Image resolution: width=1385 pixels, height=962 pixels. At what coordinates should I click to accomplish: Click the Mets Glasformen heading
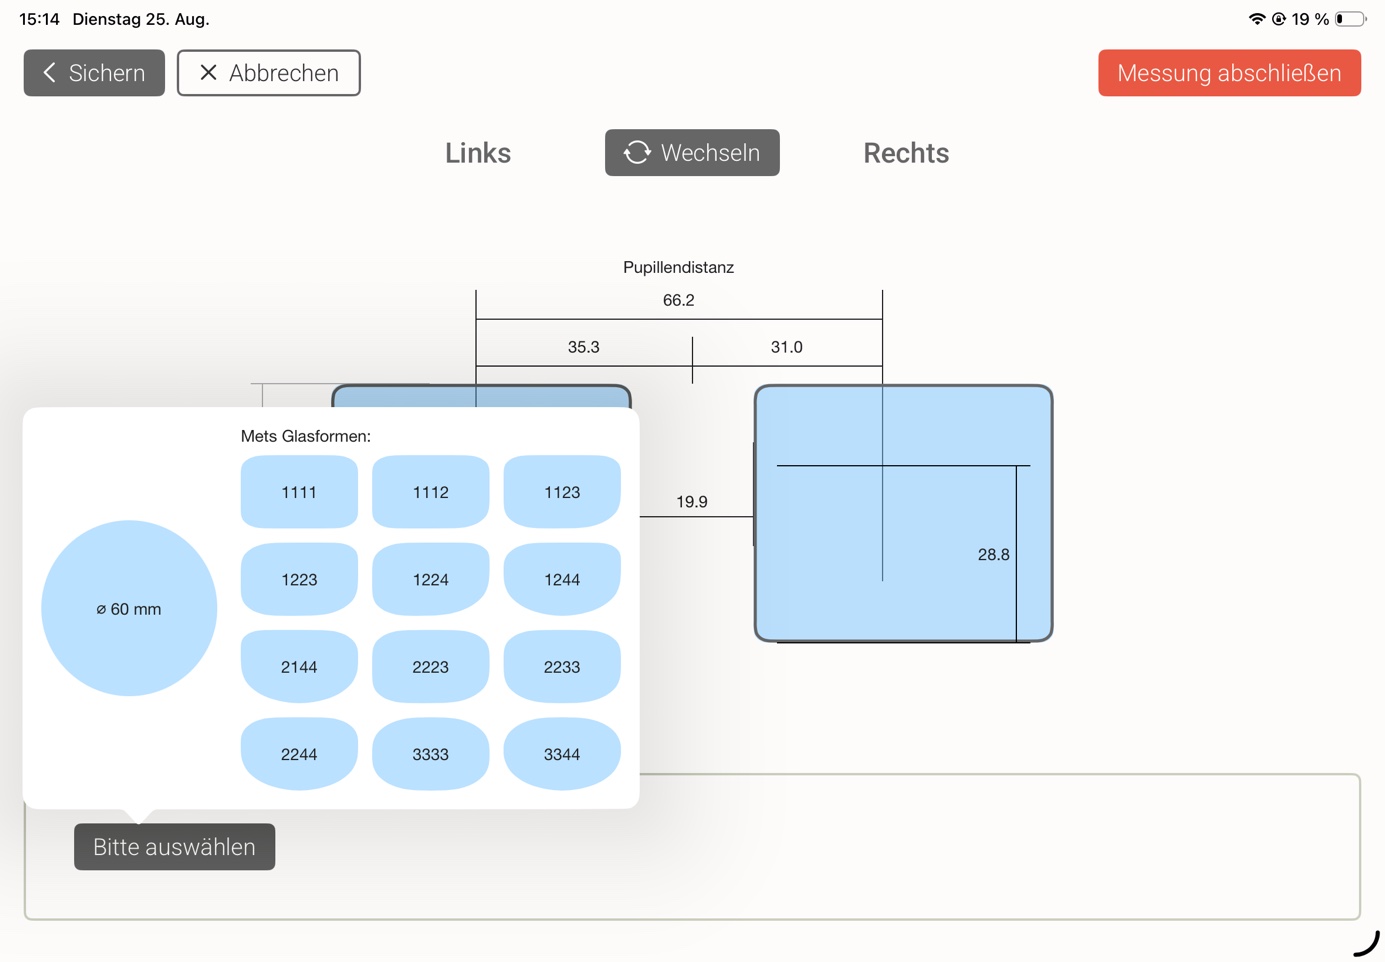click(x=306, y=436)
